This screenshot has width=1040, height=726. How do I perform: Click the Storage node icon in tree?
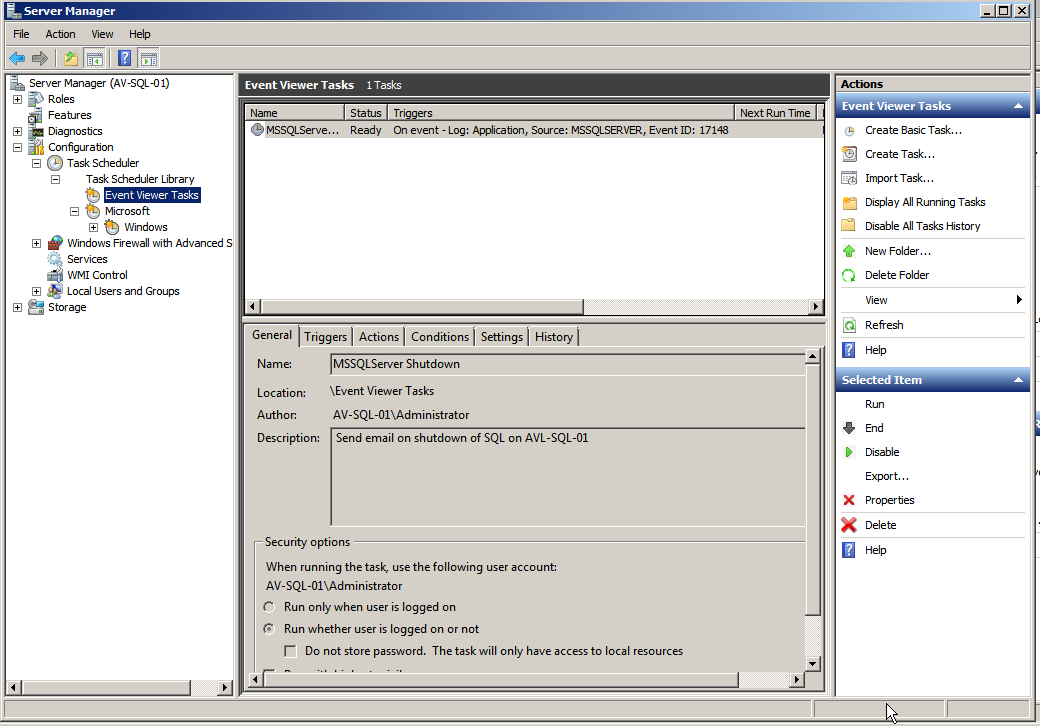point(36,307)
